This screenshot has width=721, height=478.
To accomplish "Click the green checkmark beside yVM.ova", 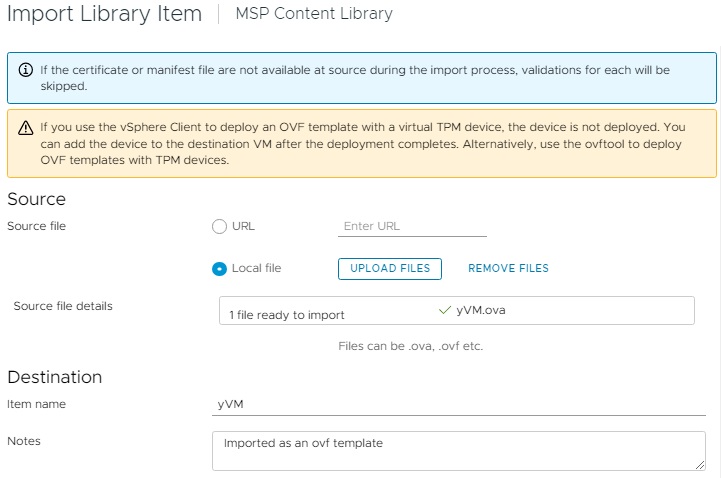I will (x=445, y=310).
